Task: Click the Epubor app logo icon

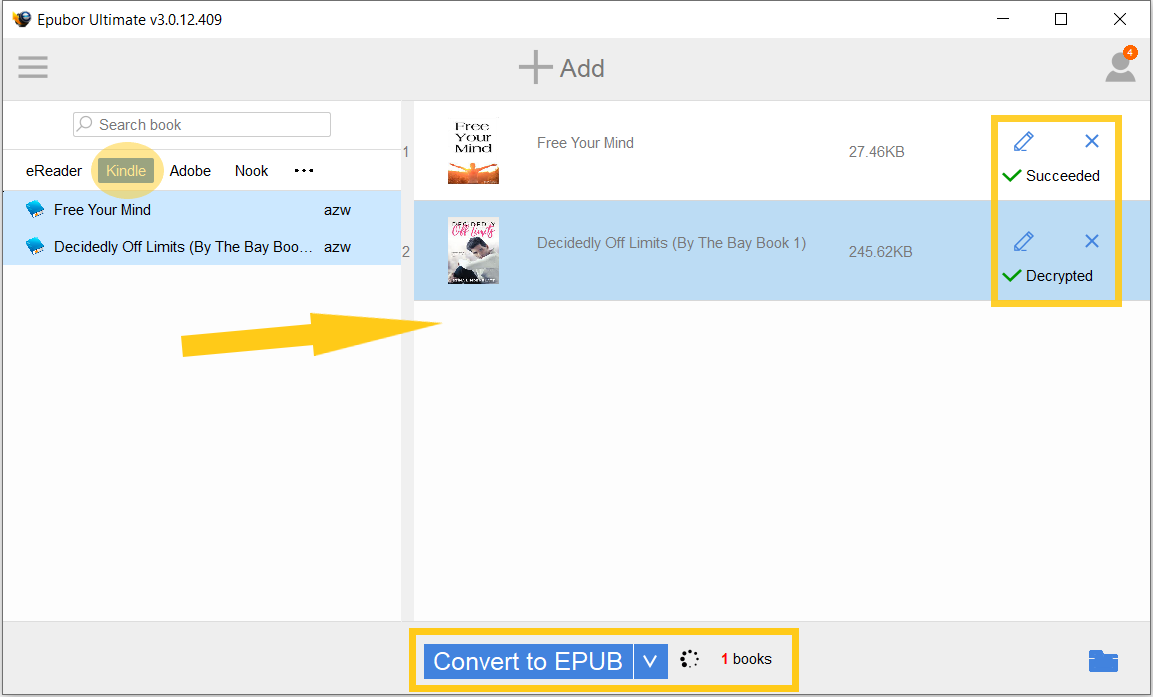Action: (x=22, y=19)
